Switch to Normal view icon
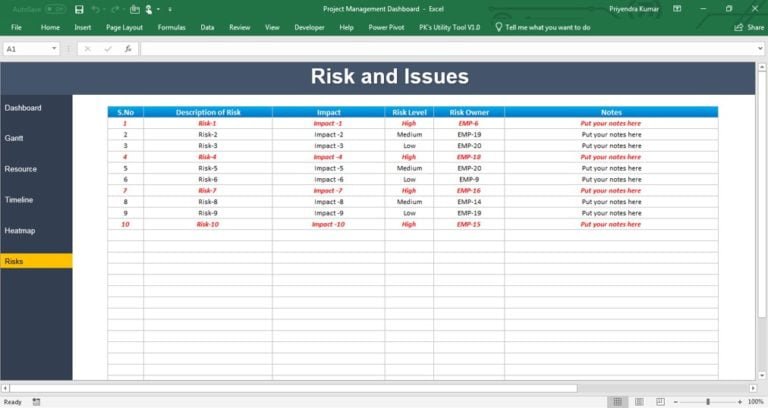The image size is (768, 408). click(x=618, y=402)
